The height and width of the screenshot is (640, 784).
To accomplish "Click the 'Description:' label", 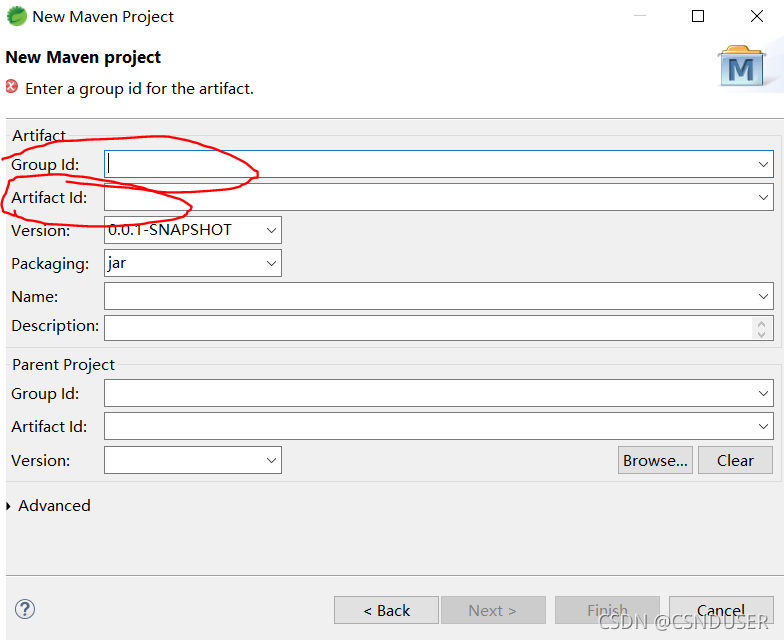I will 55,326.
